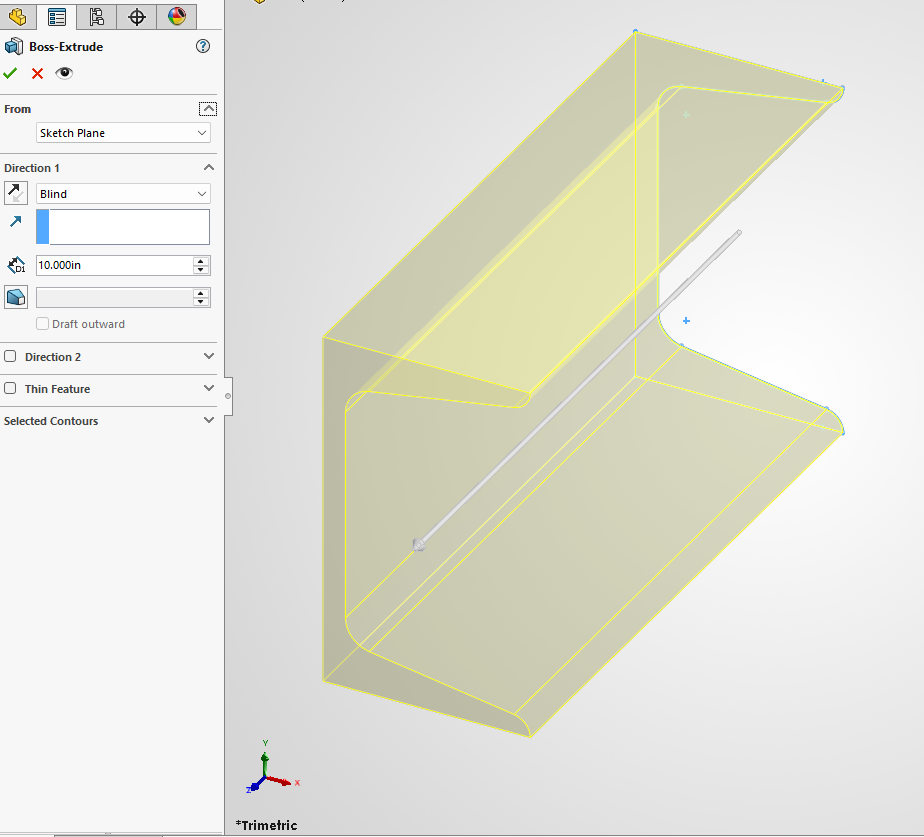Edit the 10.000in depth field
Screen dimensions: 924x837
pos(114,265)
